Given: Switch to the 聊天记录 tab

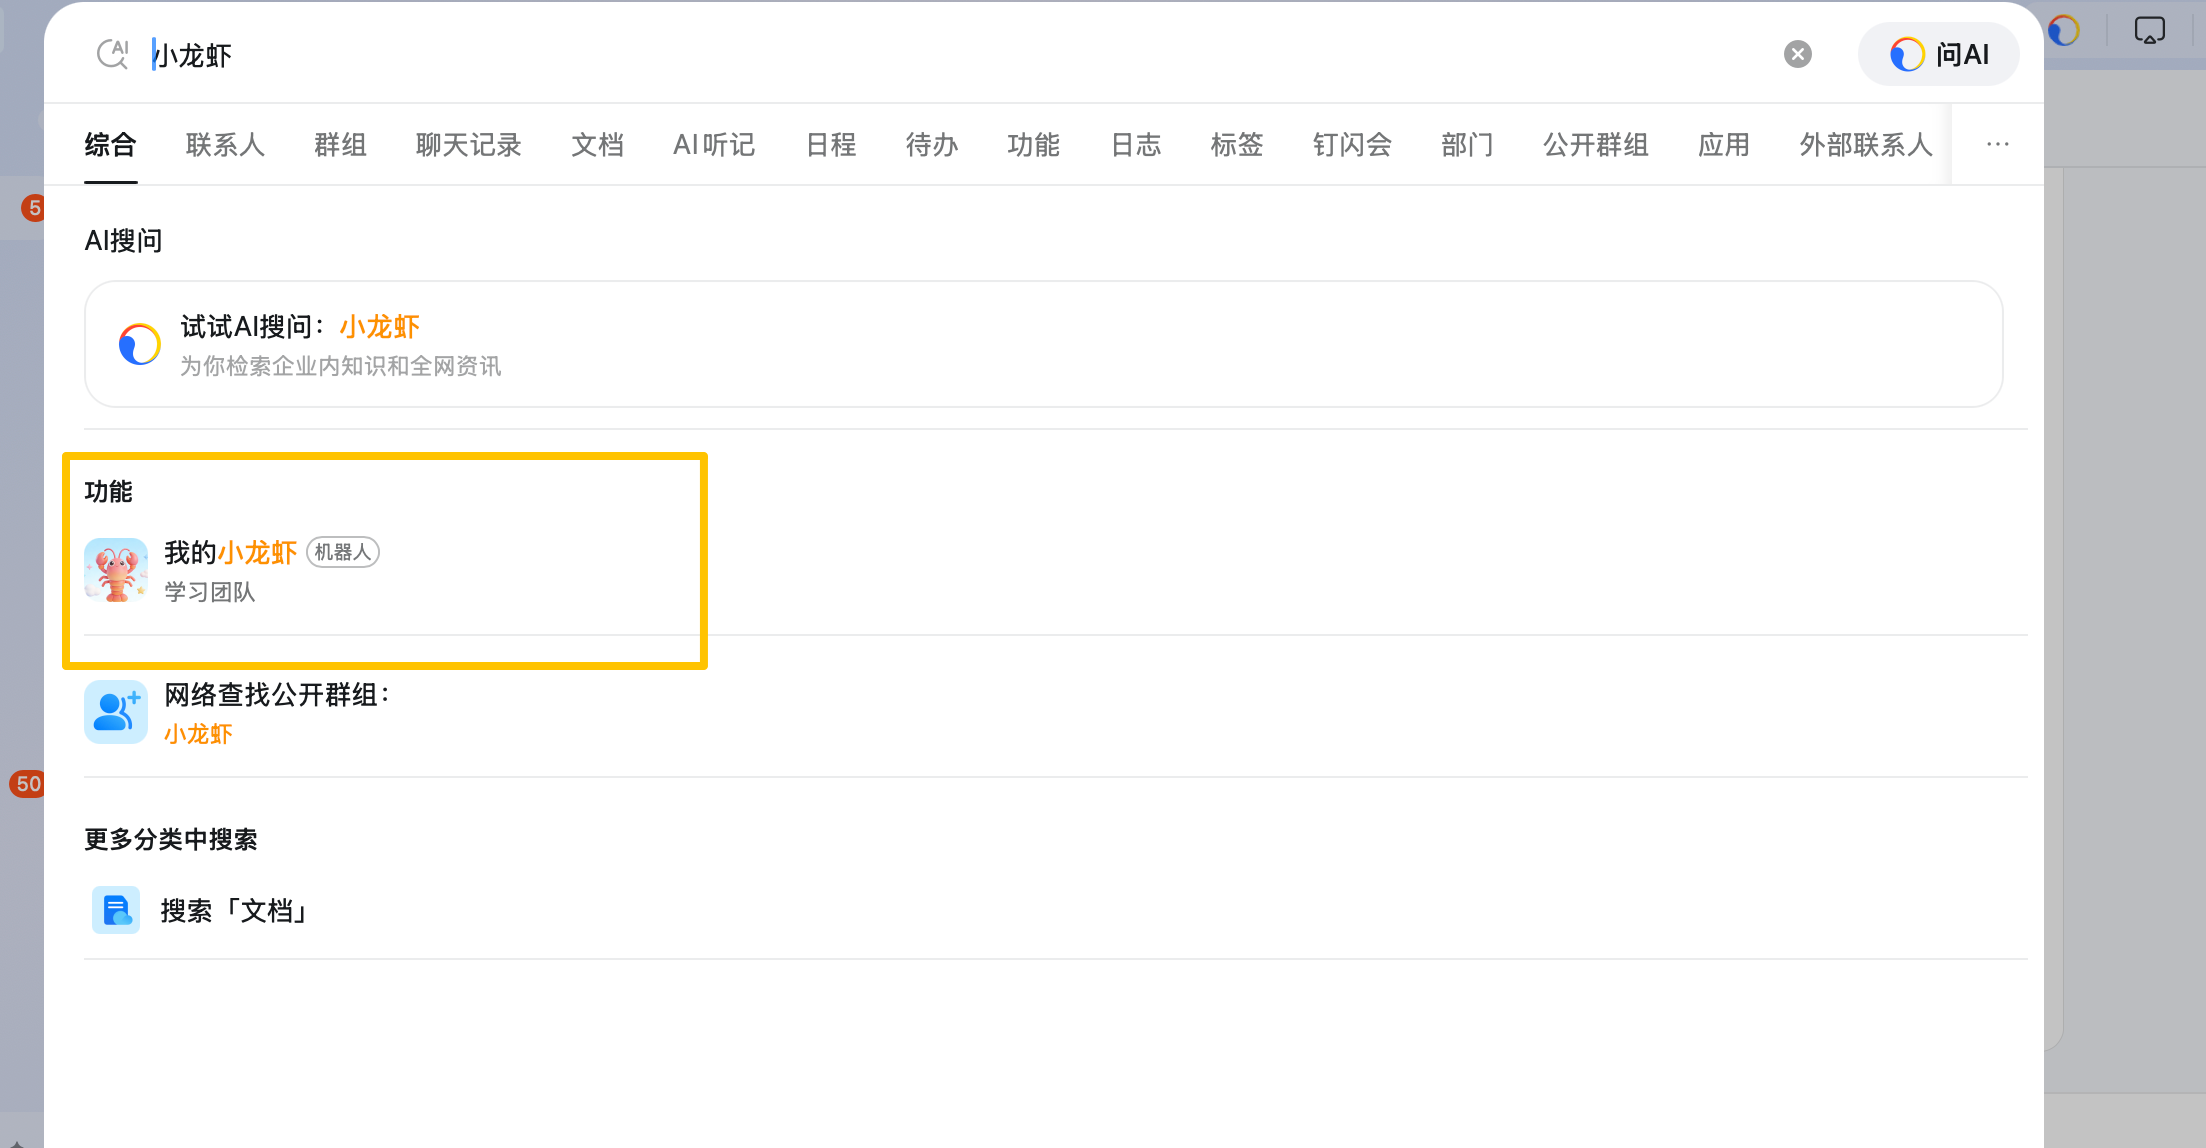Looking at the screenshot, I should pos(468,145).
